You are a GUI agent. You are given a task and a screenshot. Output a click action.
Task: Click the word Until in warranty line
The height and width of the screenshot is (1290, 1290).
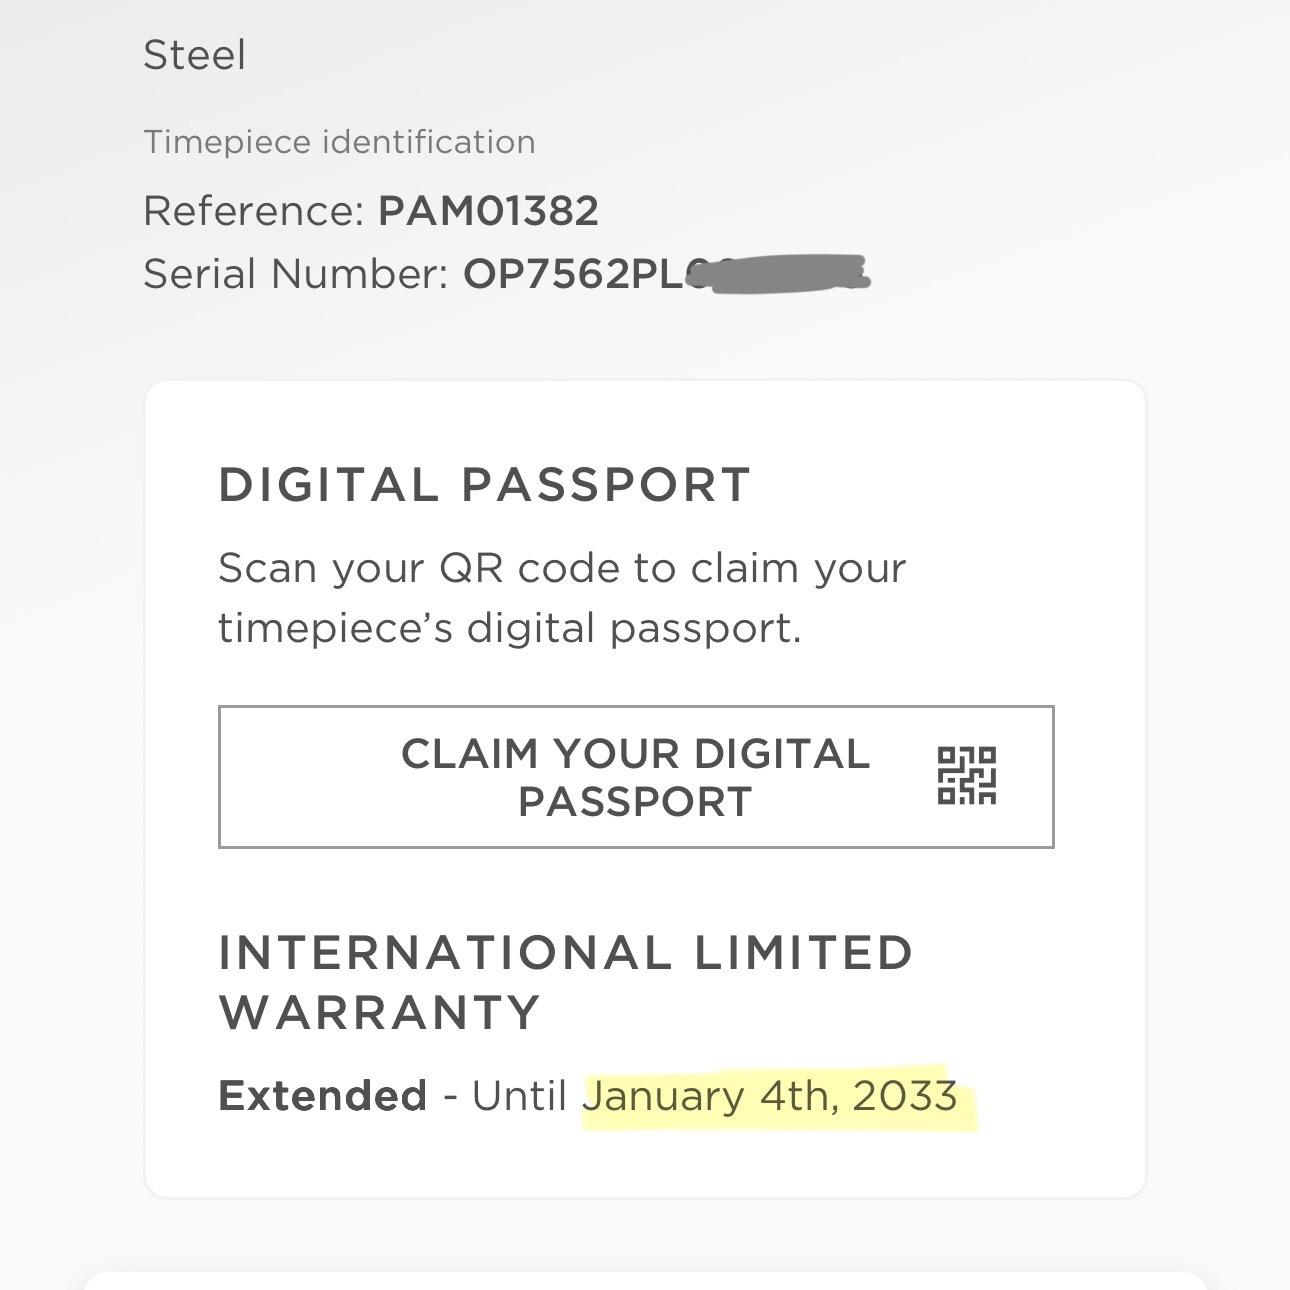(x=519, y=1096)
